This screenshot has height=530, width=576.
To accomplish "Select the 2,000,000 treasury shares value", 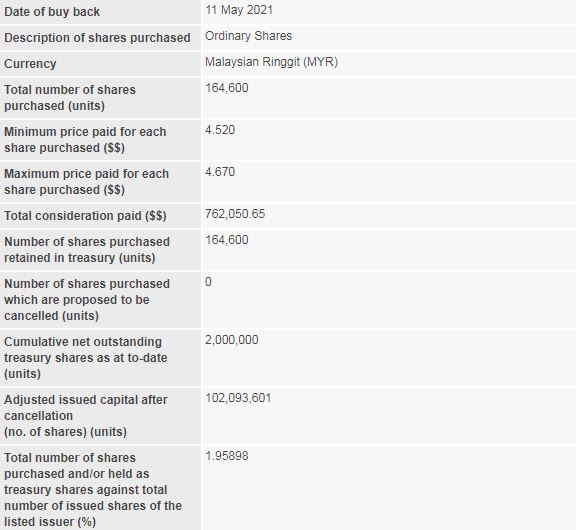I will (x=231, y=340).
